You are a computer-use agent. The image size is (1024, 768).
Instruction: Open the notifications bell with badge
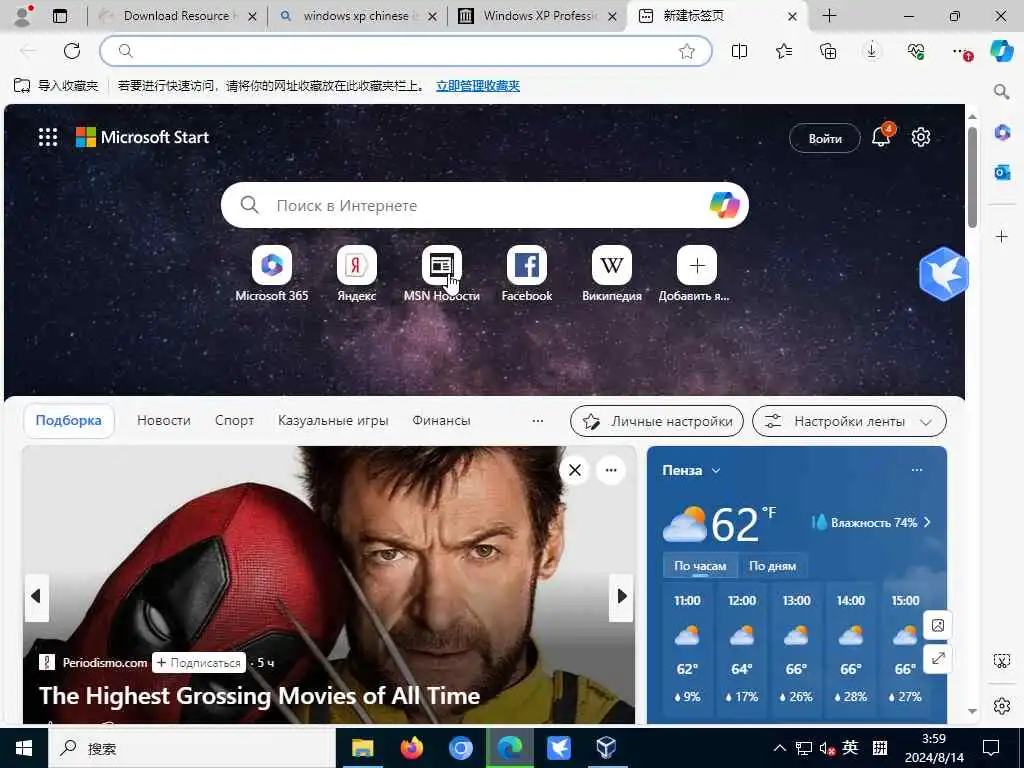tap(881, 136)
